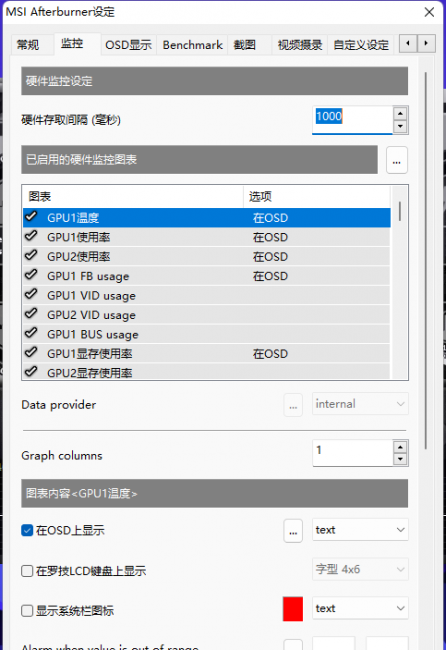Toggle the GPU1温度 graph checkmark
This screenshot has height=650, width=446.
point(31,216)
